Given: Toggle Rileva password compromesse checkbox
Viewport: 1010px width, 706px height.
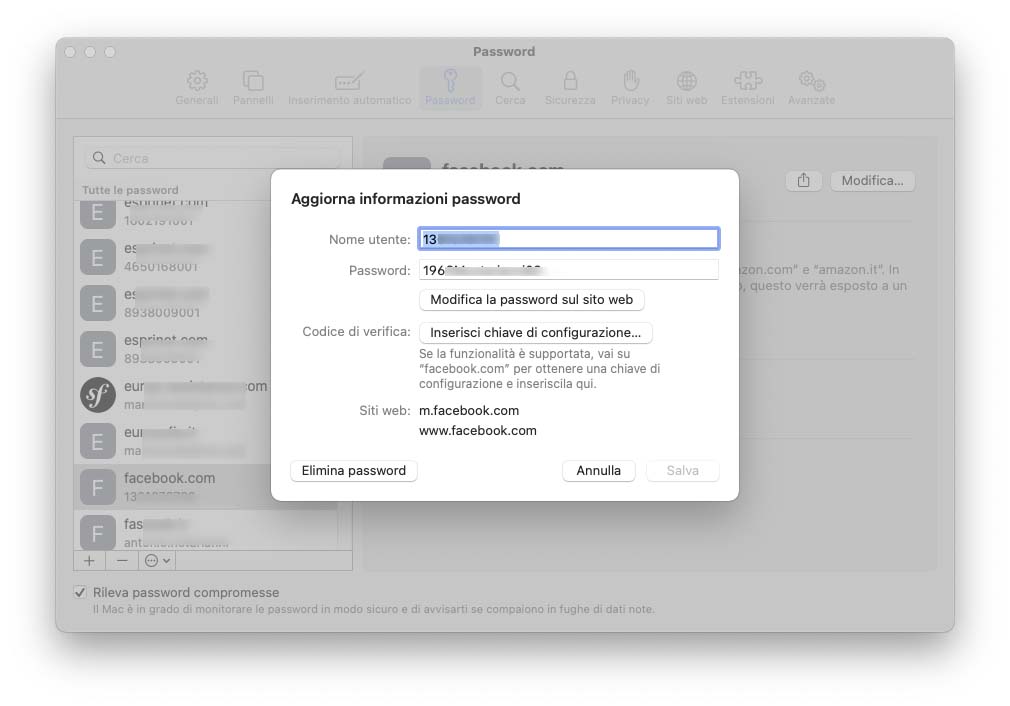Looking at the screenshot, I should pyautogui.click(x=80, y=592).
